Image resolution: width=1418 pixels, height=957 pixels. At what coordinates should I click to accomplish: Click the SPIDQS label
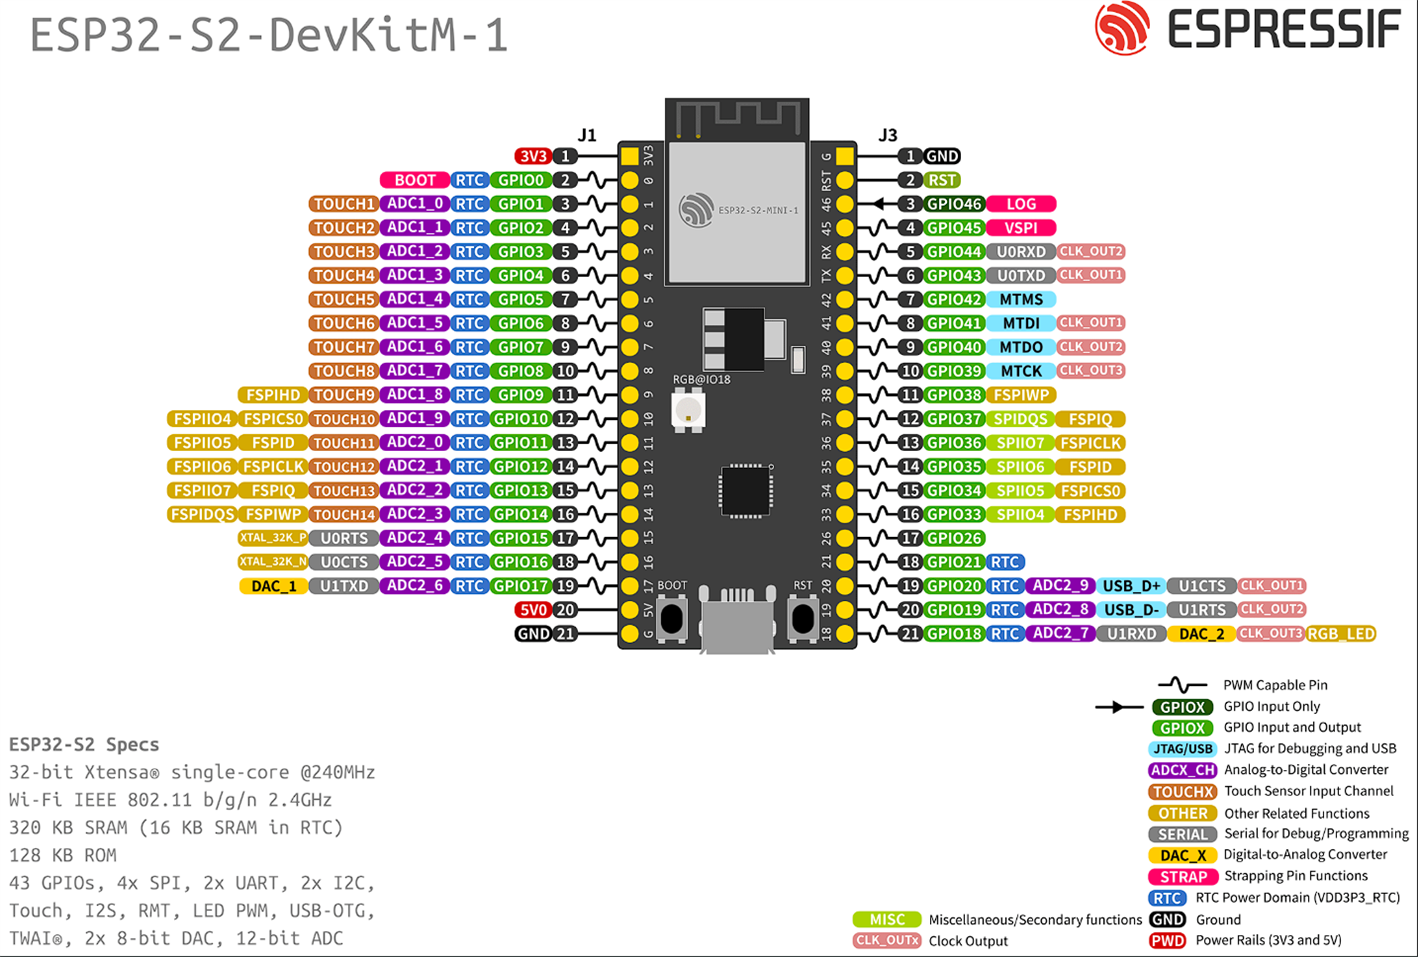[x=1021, y=419]
